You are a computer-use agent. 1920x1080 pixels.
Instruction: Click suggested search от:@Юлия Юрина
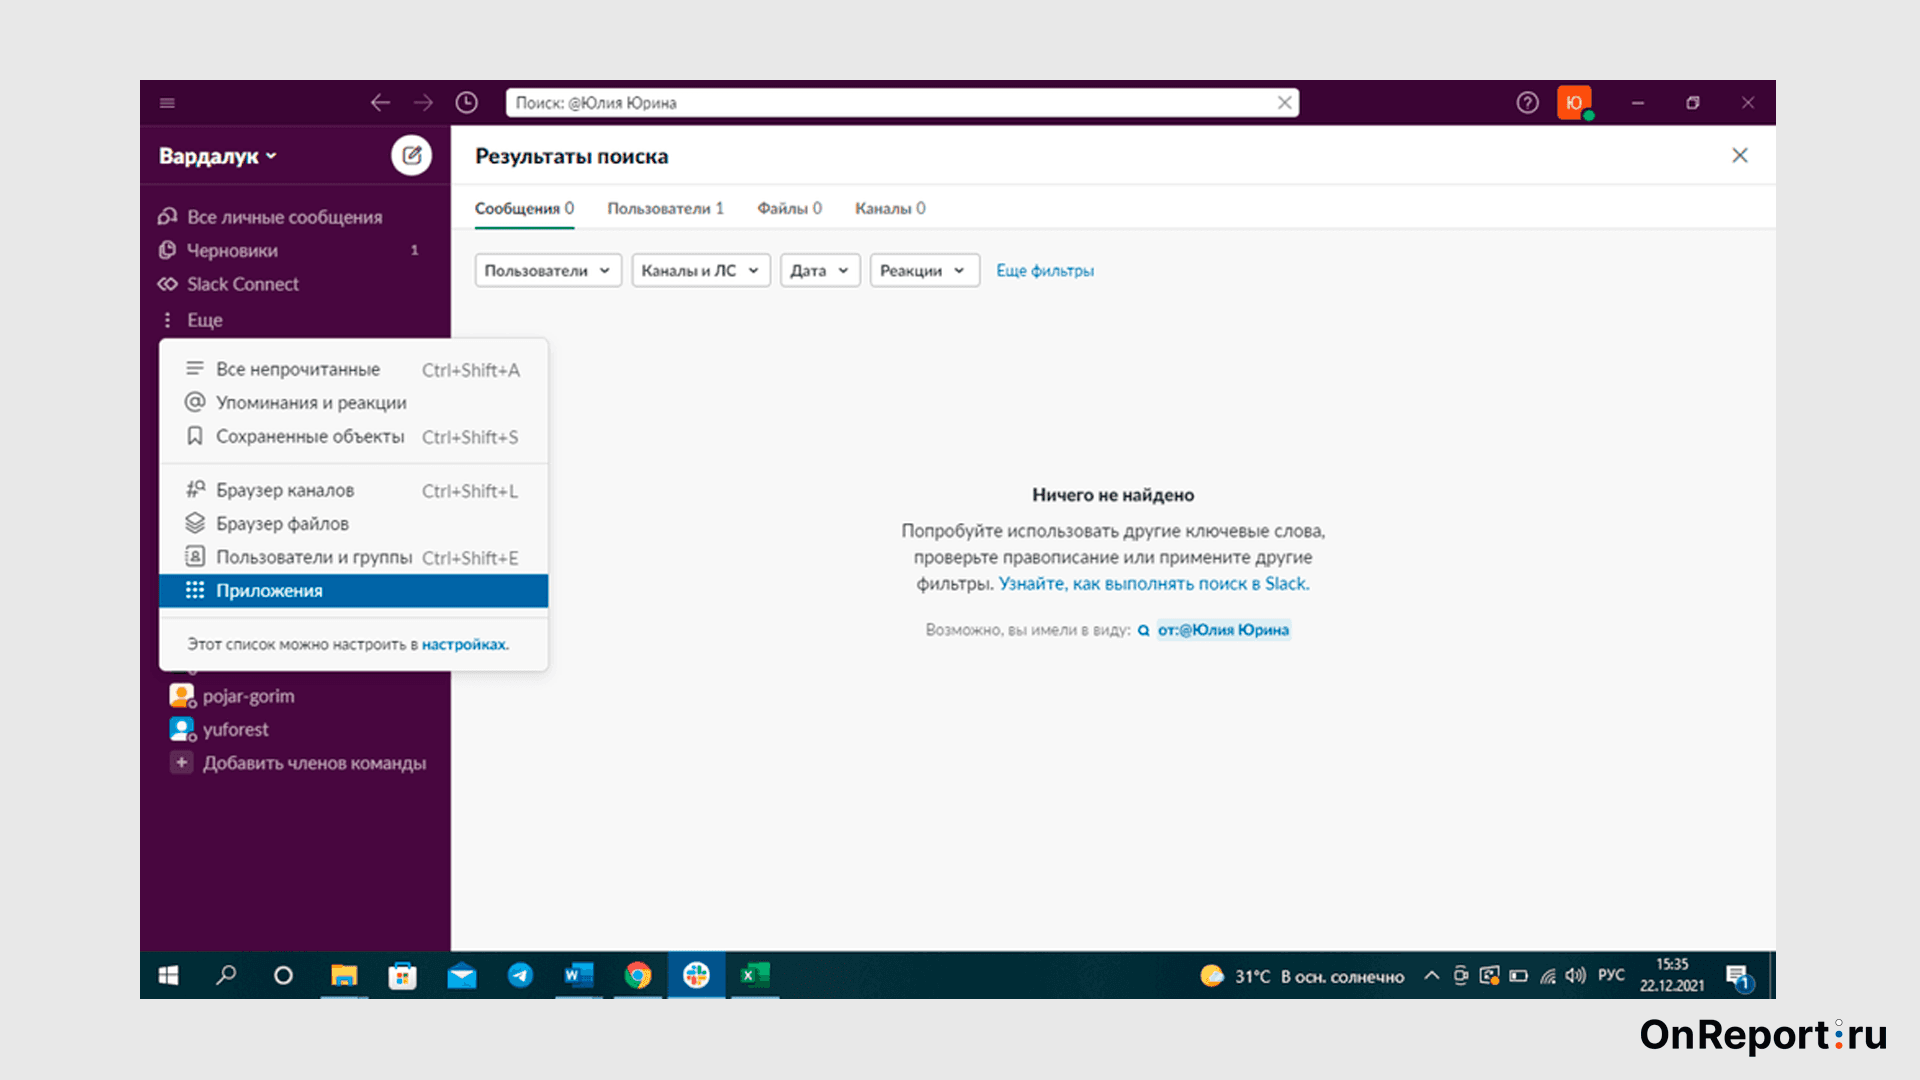1223,630
